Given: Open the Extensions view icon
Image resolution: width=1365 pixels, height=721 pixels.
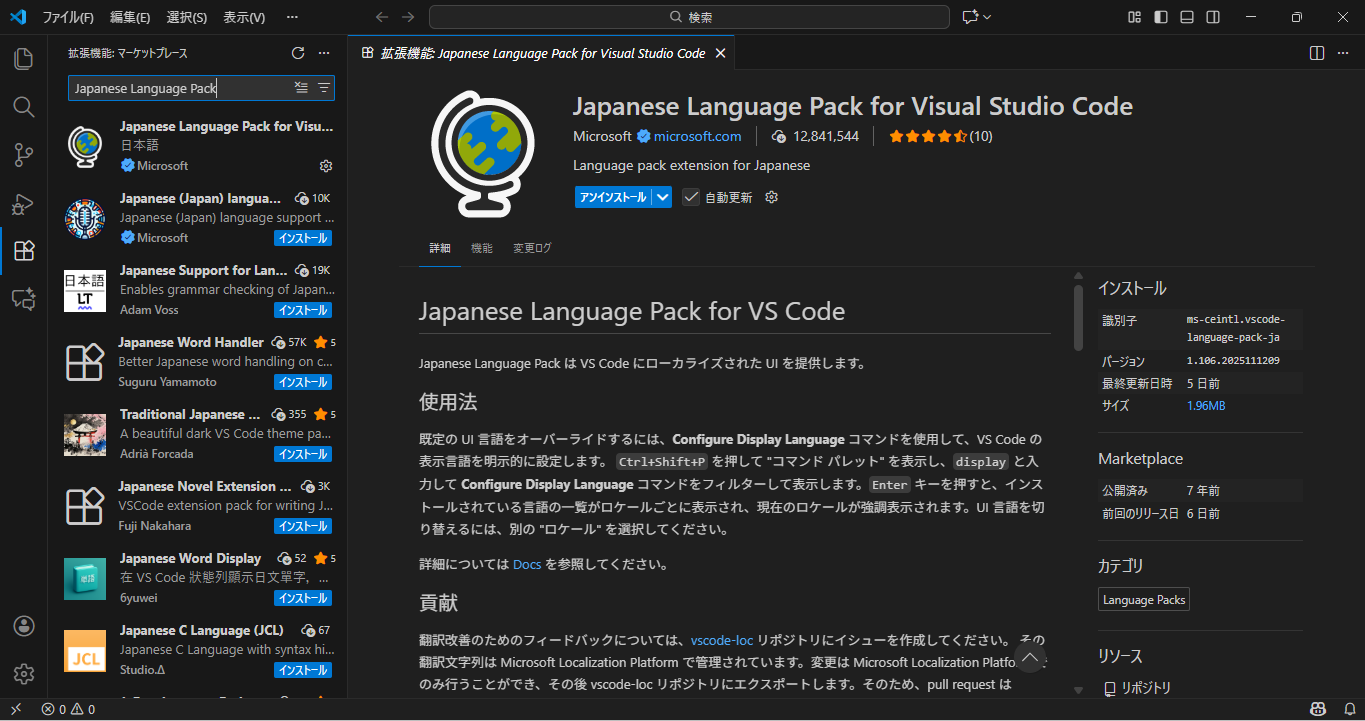Looking at the screenshot, I should point(23,250).
